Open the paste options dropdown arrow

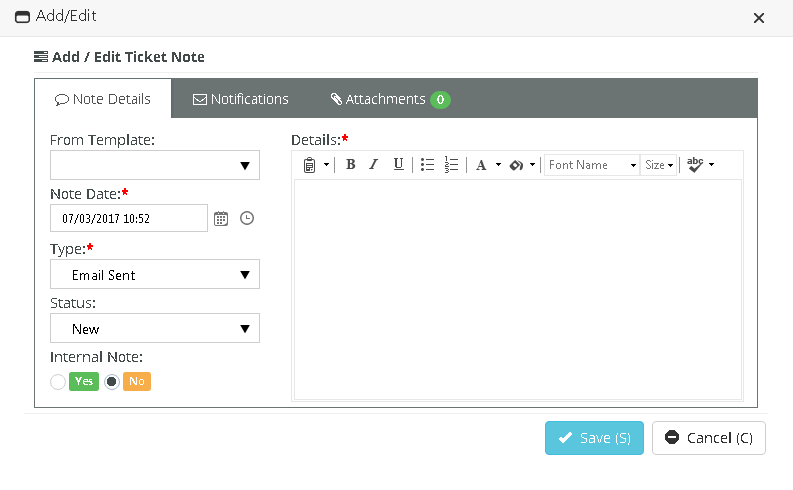(x=326, y=165)
